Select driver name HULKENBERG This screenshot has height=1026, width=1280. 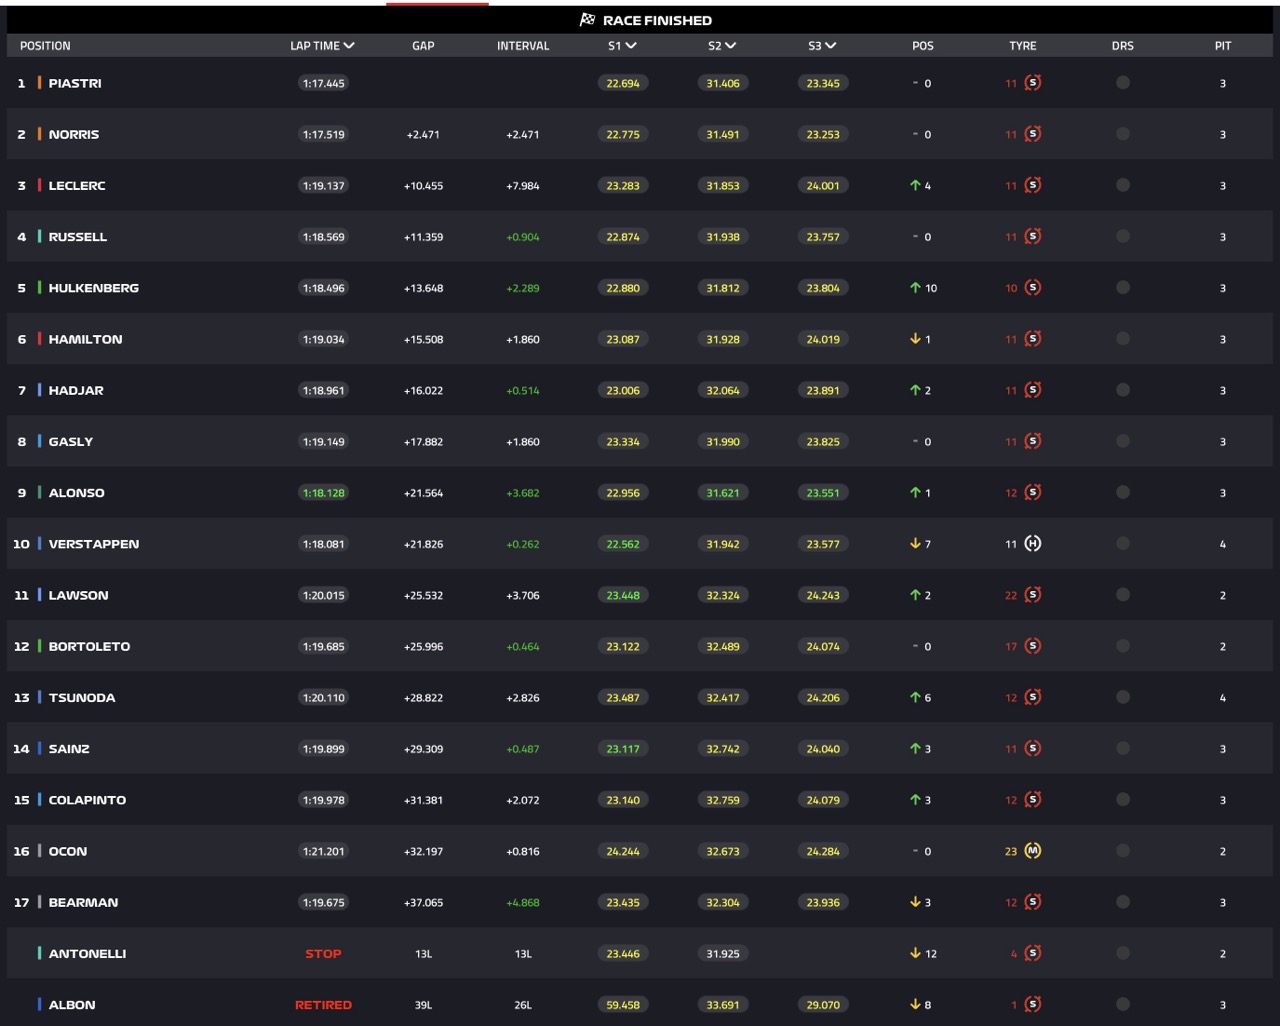pyautogui.click(x=94, y=288)
